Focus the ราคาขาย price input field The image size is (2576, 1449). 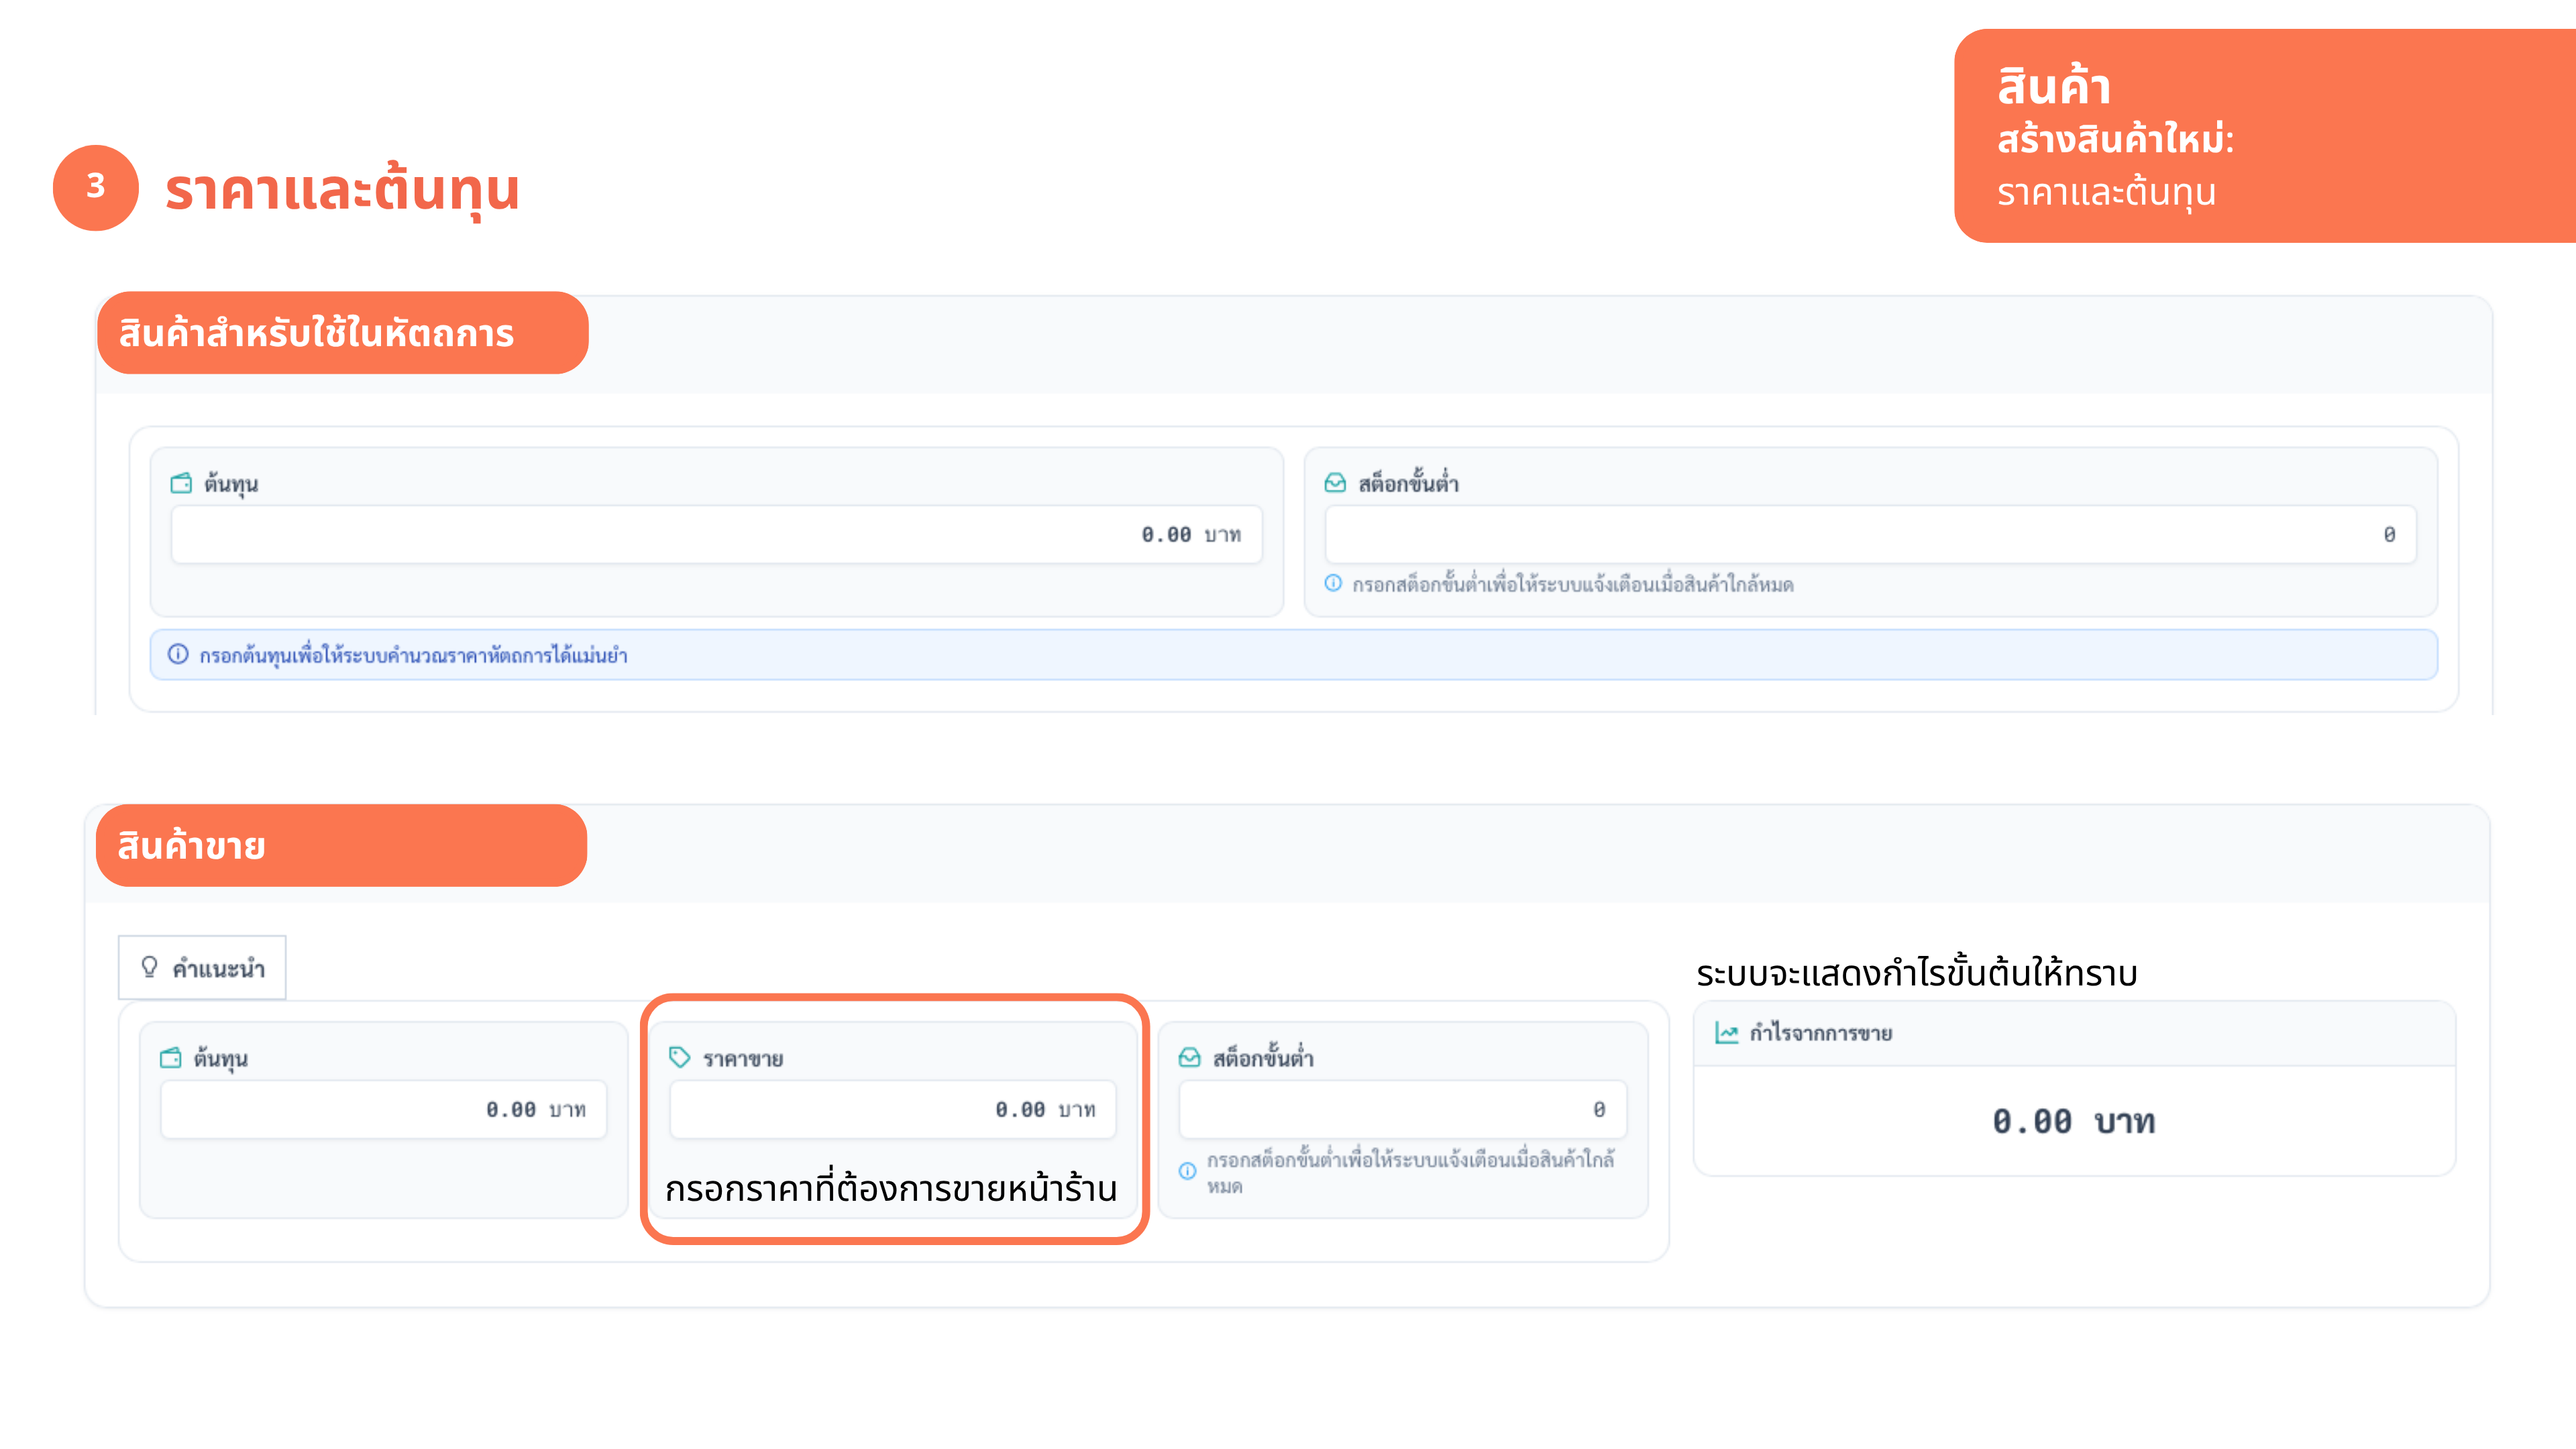[x=893, y=1109]
